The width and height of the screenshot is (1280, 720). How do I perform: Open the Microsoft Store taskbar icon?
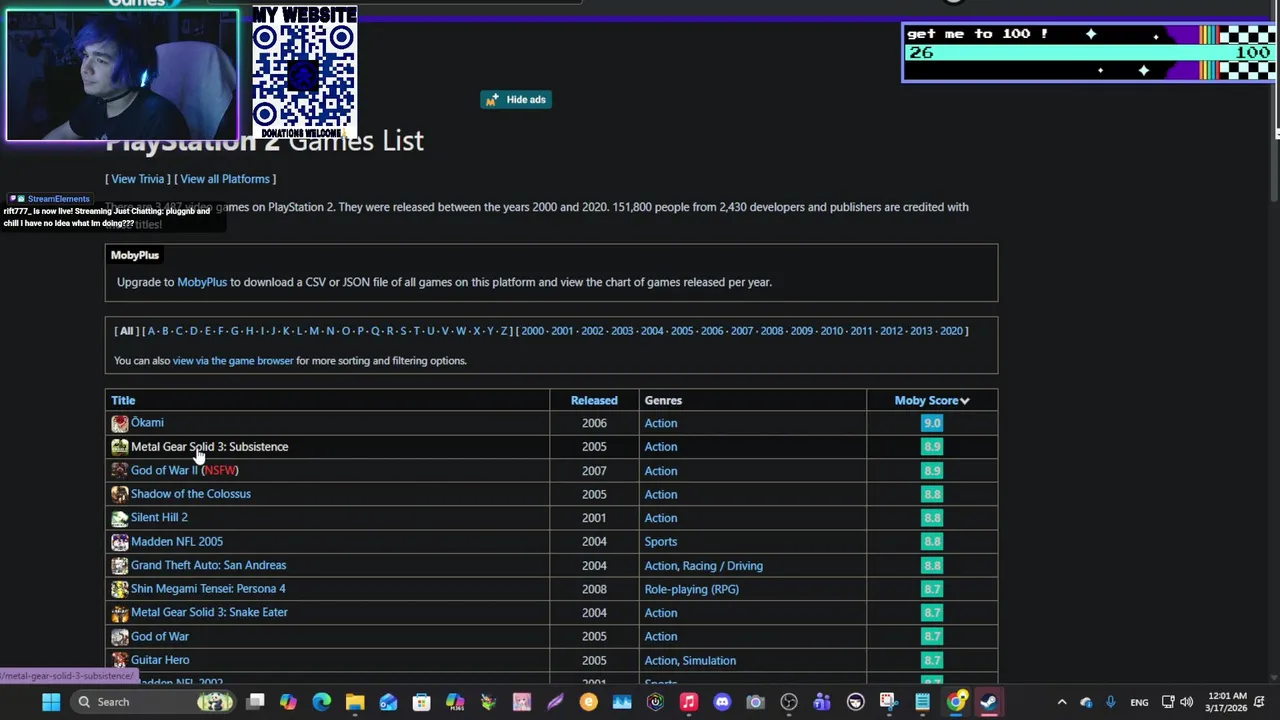(x=421, y=702)
